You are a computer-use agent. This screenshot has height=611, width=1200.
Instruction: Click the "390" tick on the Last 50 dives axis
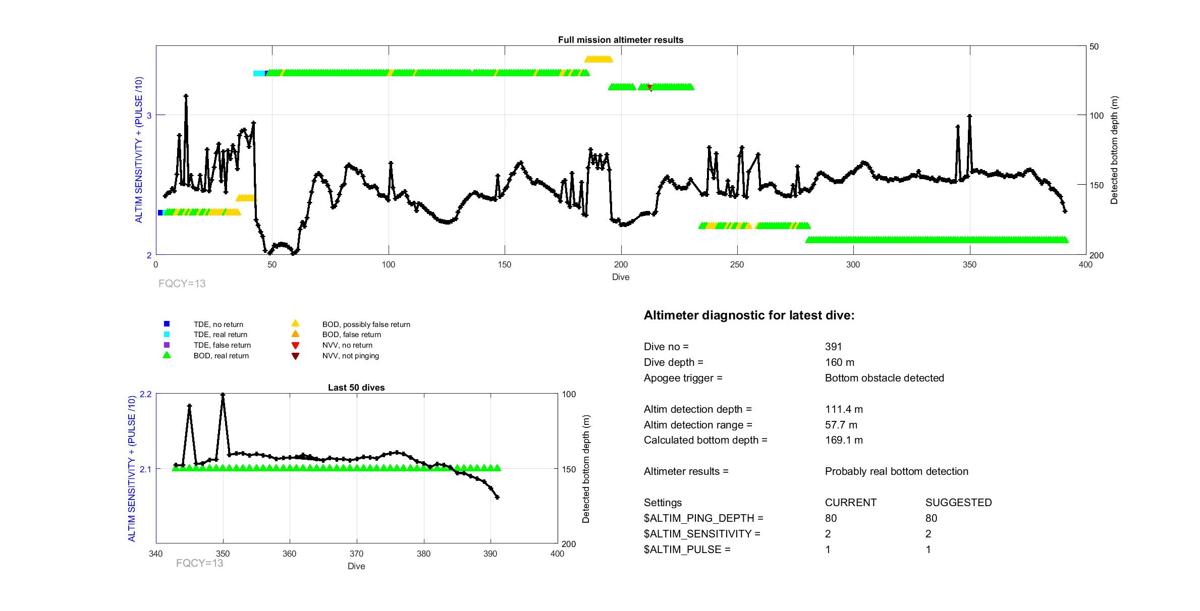tap(490, 554)
